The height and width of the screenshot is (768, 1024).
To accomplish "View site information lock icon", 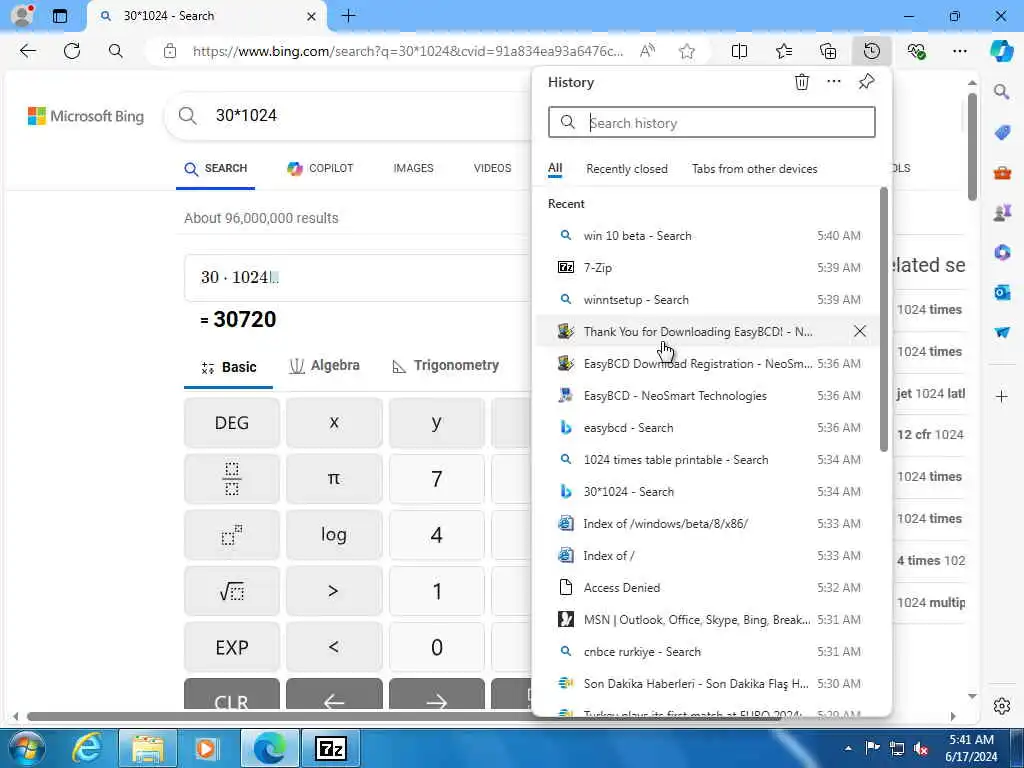I will click(x=170, y=51).
